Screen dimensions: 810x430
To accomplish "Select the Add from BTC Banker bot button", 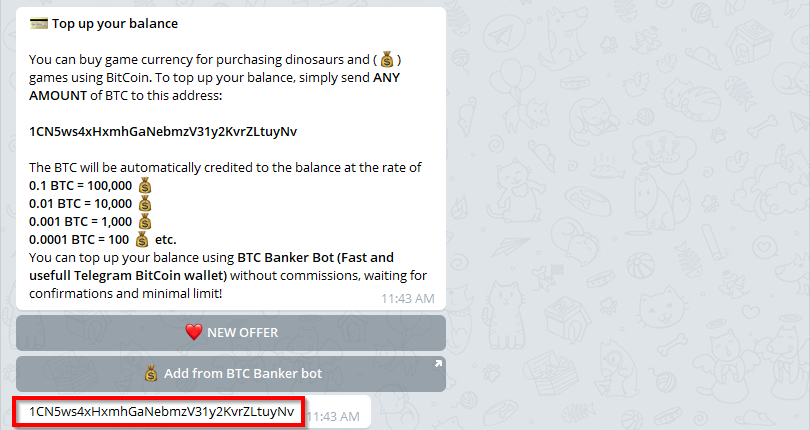I will 231,374.
